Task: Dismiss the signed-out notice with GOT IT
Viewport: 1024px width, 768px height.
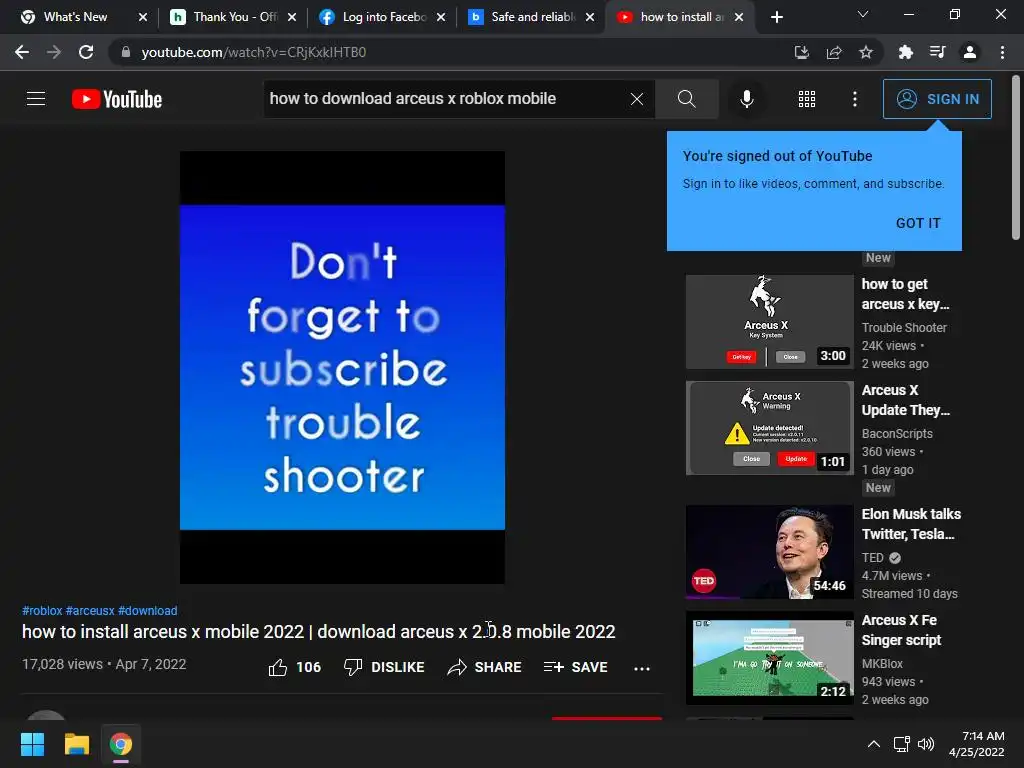Action: (x=918, y=223)
